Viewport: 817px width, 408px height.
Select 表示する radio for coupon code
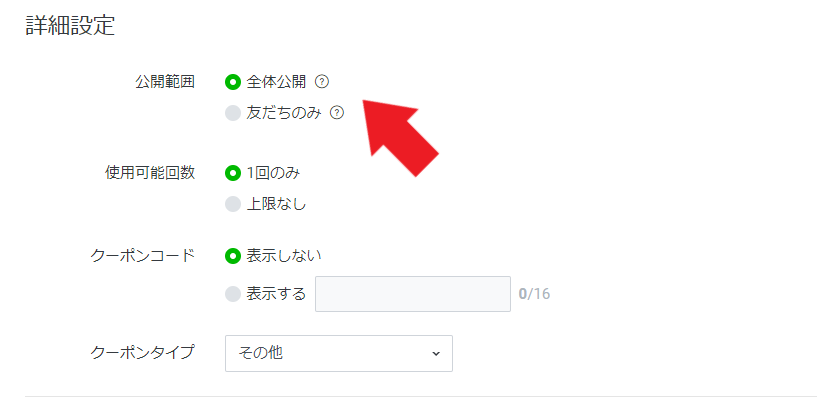[233, 294]
